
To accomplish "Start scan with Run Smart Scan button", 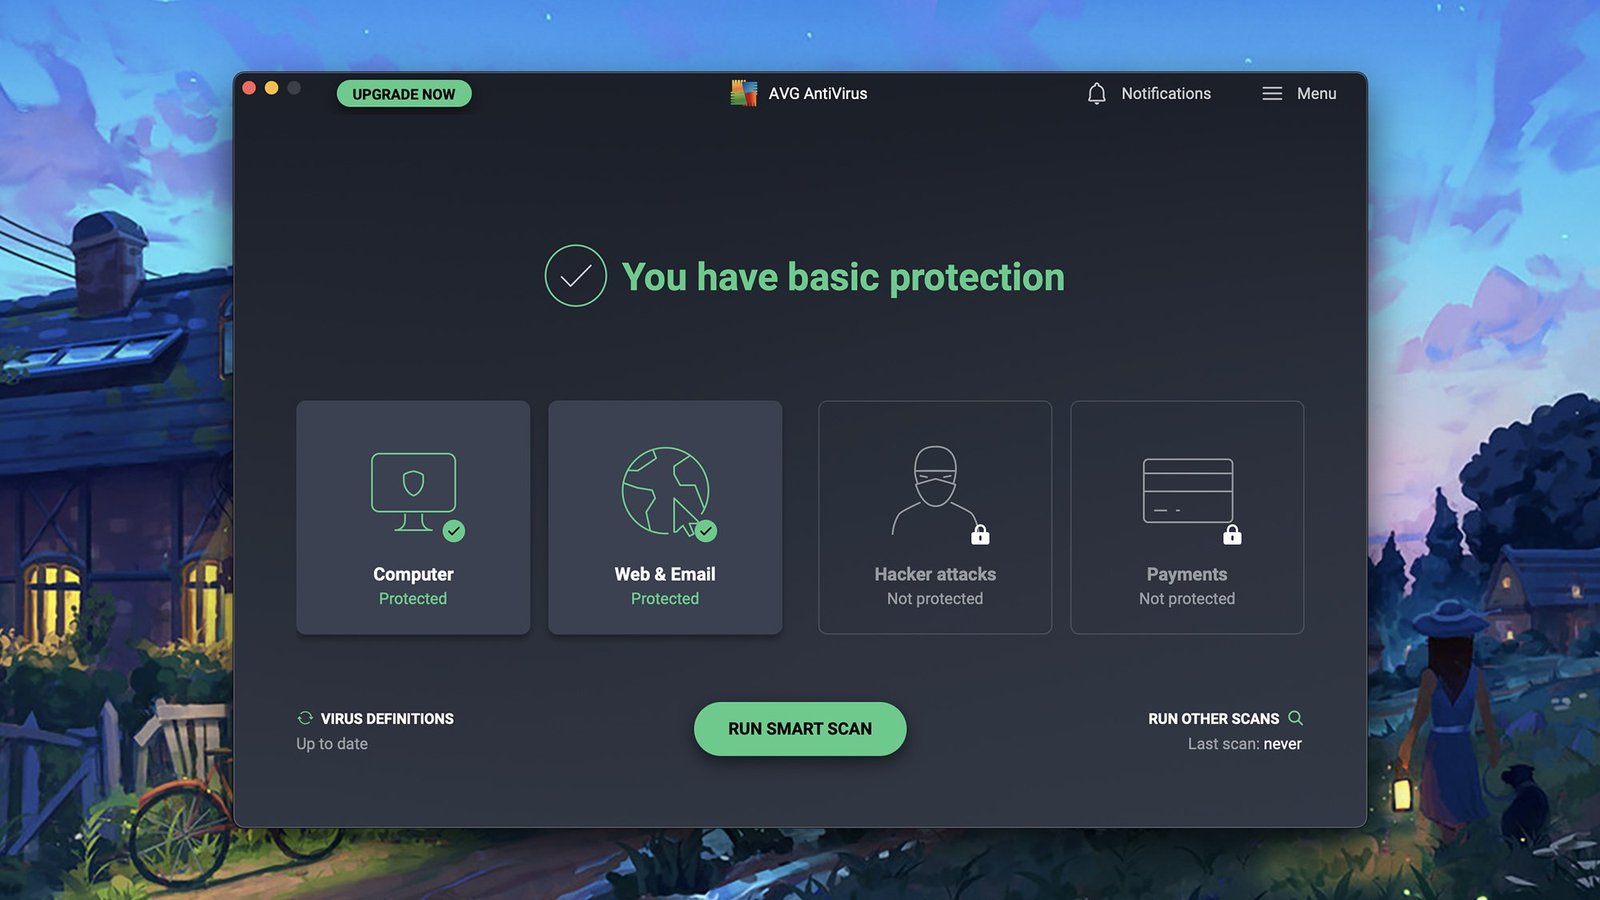I will pos(800,729).
